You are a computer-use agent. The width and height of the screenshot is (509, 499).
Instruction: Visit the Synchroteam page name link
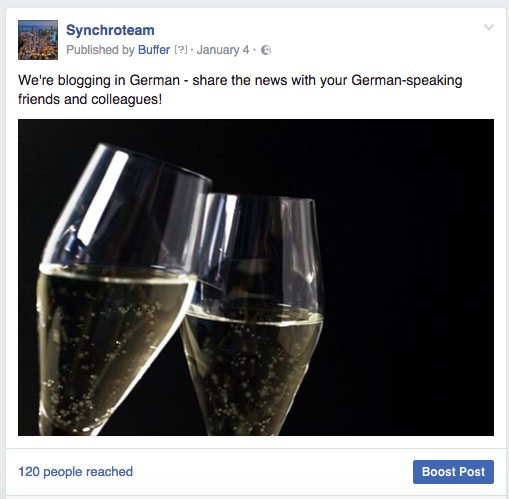(110, 30)
